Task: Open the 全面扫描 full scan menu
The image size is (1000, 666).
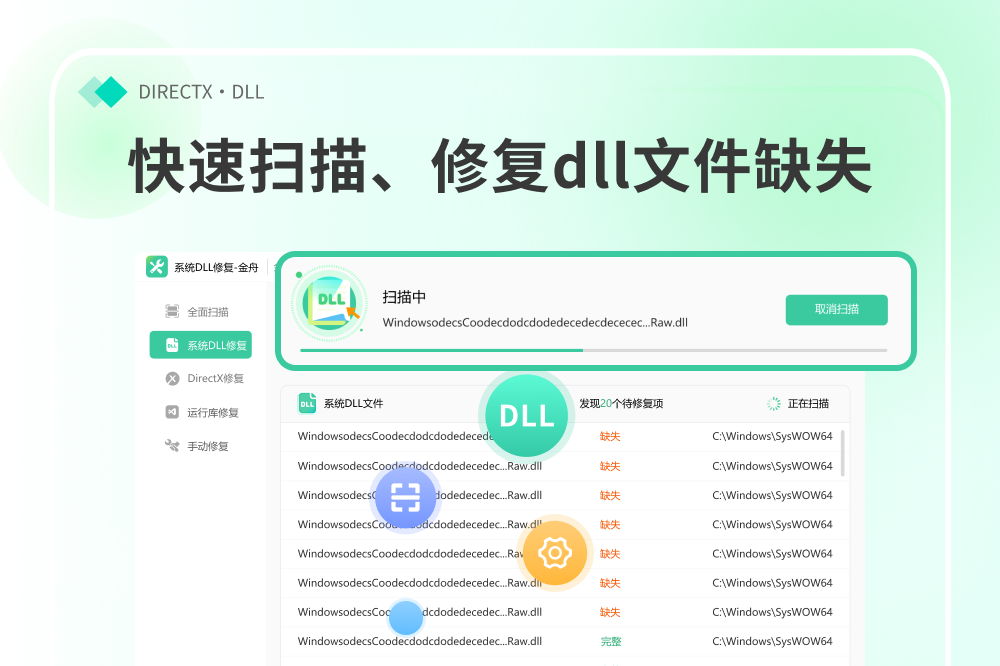Action: click(x=197, y=311)
